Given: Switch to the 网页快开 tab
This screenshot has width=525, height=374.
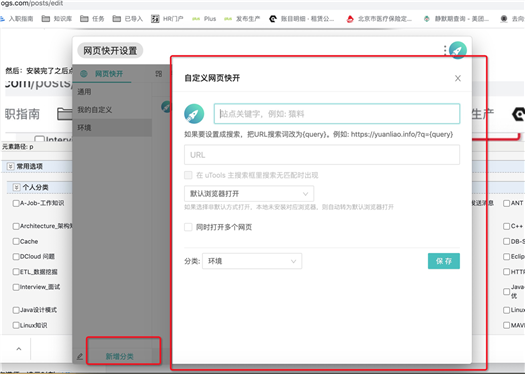Looking at the screenshot, I should [103, 74].
